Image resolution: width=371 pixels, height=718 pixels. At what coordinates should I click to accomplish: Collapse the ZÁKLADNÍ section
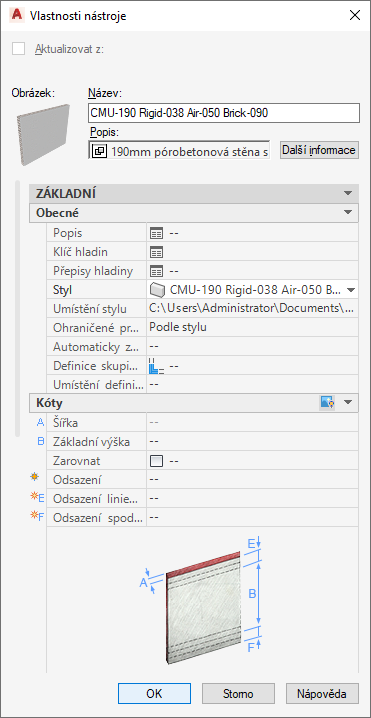click(349, 193)
